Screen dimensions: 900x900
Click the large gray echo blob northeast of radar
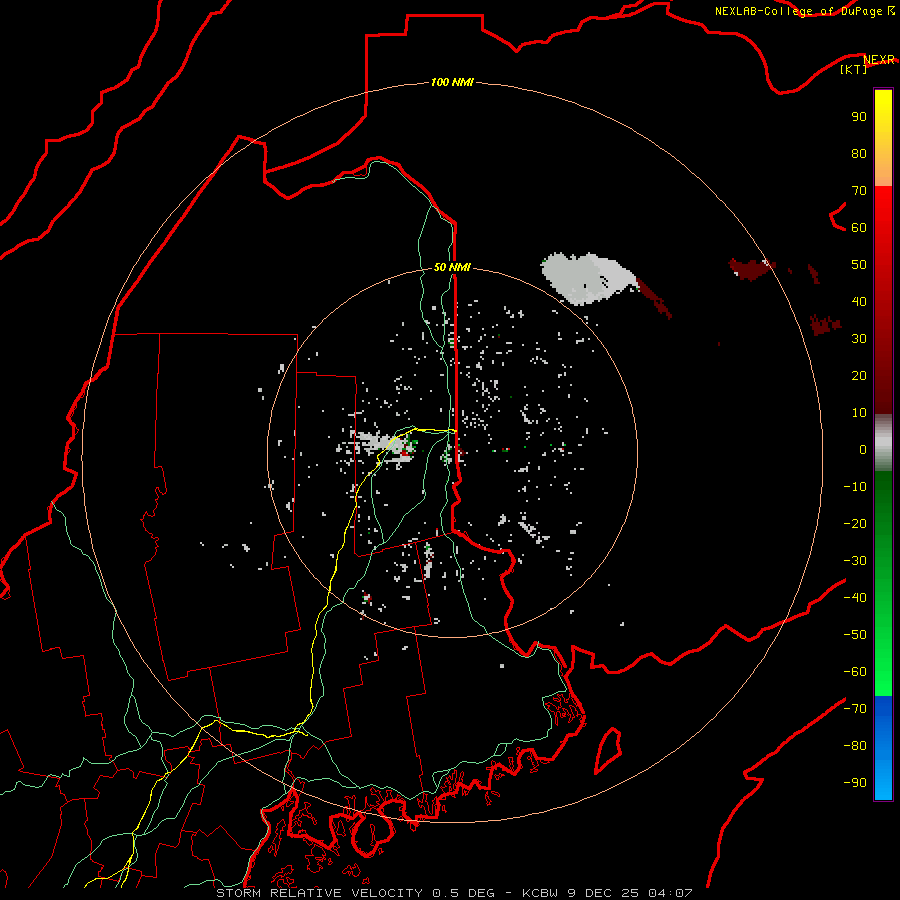click(x=587, y=278)
